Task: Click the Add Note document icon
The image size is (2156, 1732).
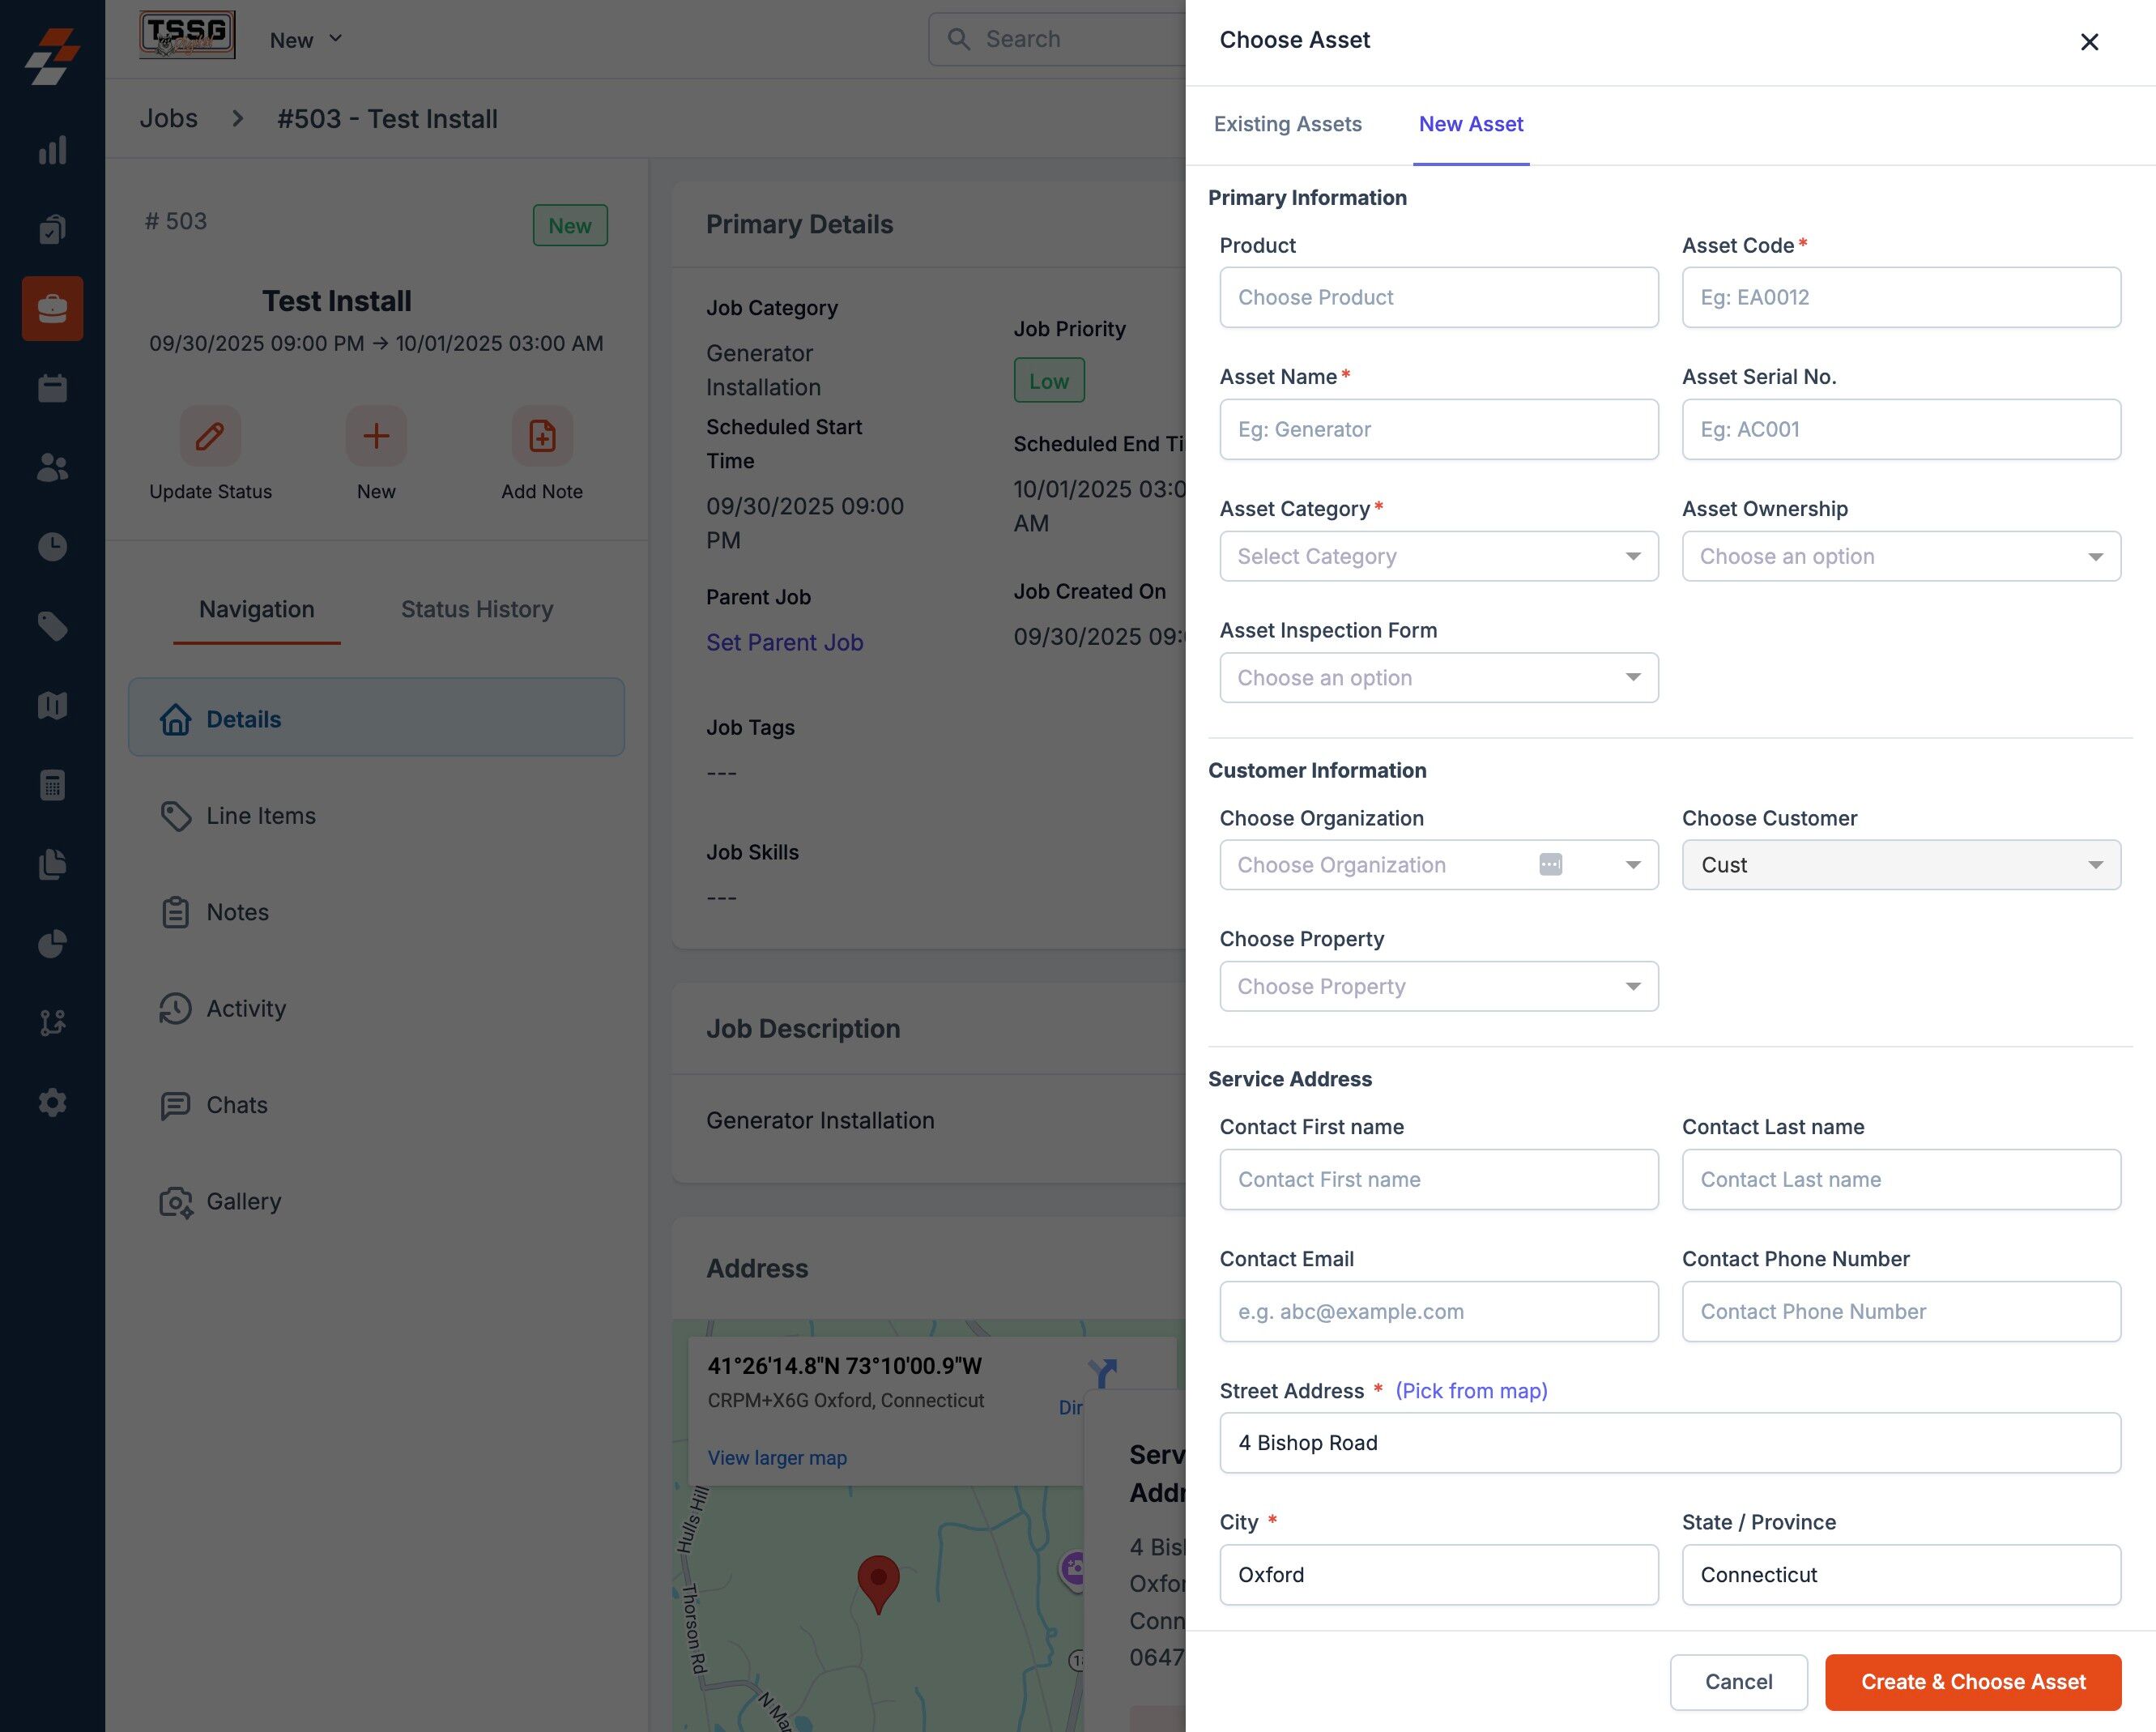Action: point(541,436)
